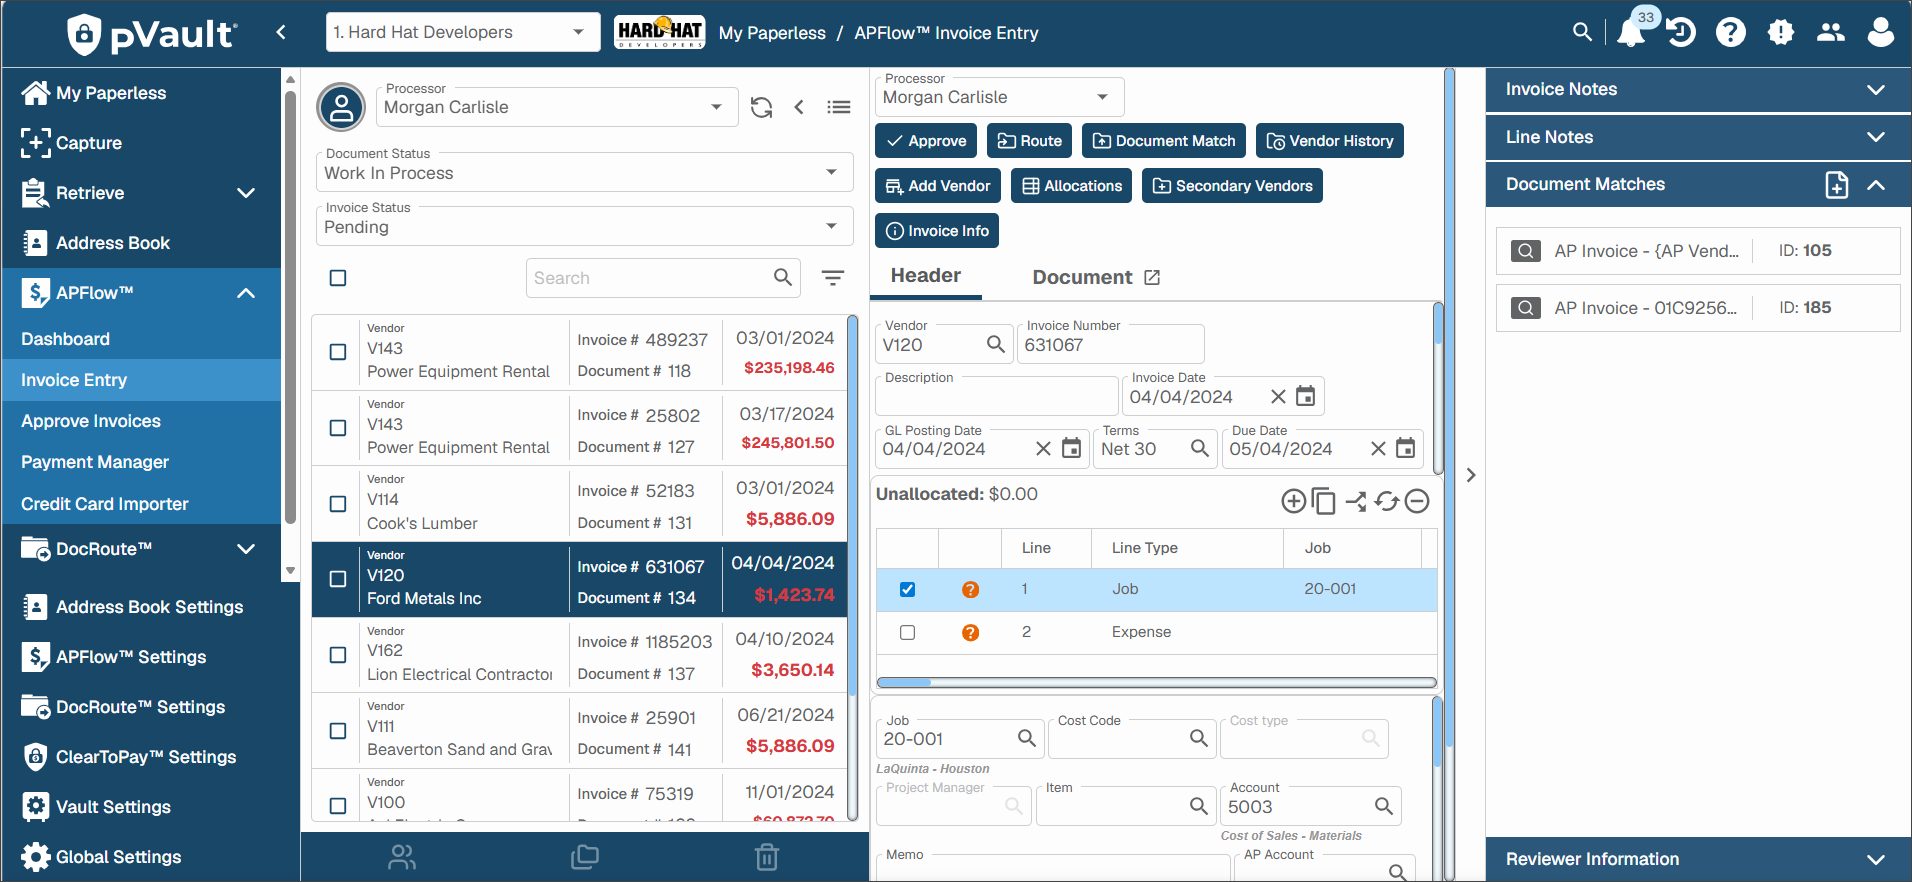Check the Invoice 489237 row checkbox
The height and width of the screenshot is (882, 1912).
[338, 352]
